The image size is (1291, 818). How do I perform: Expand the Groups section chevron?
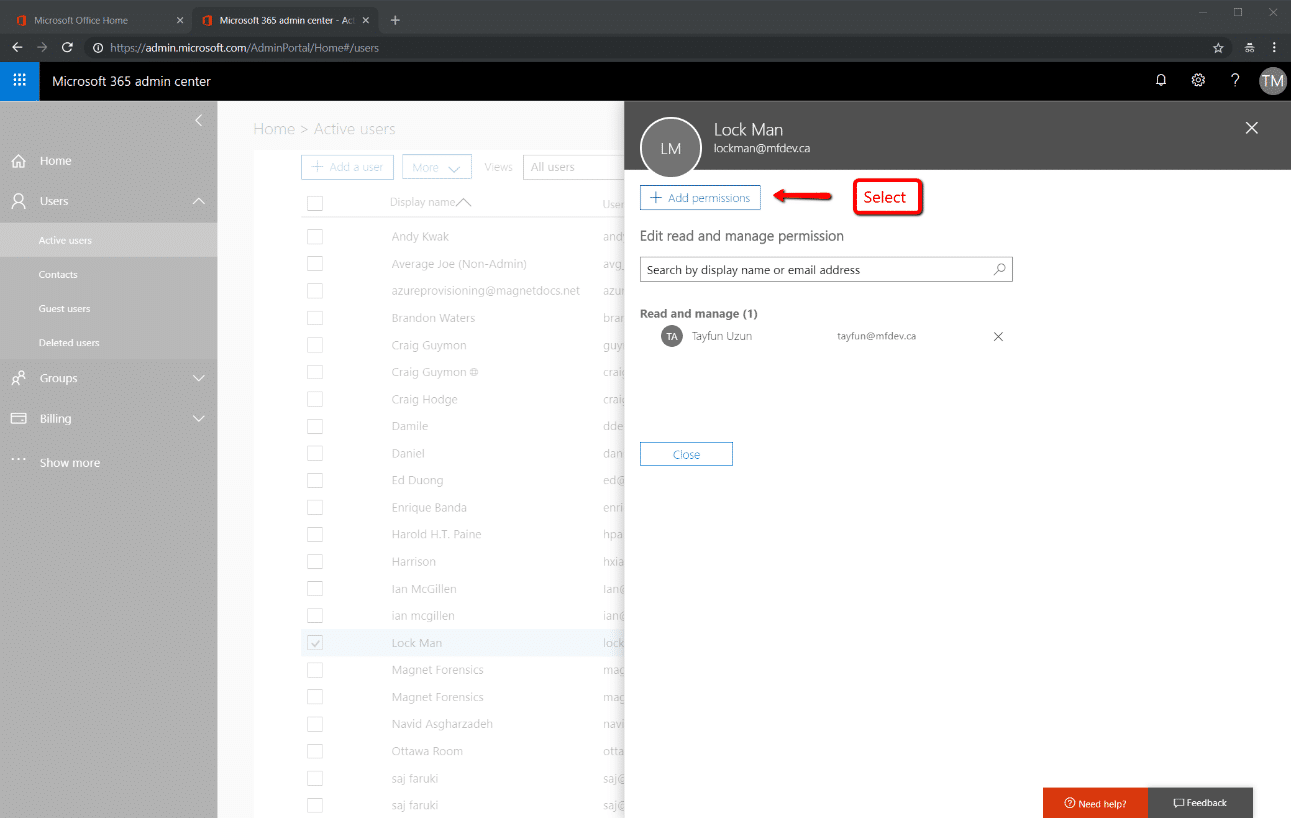[198, 378]
